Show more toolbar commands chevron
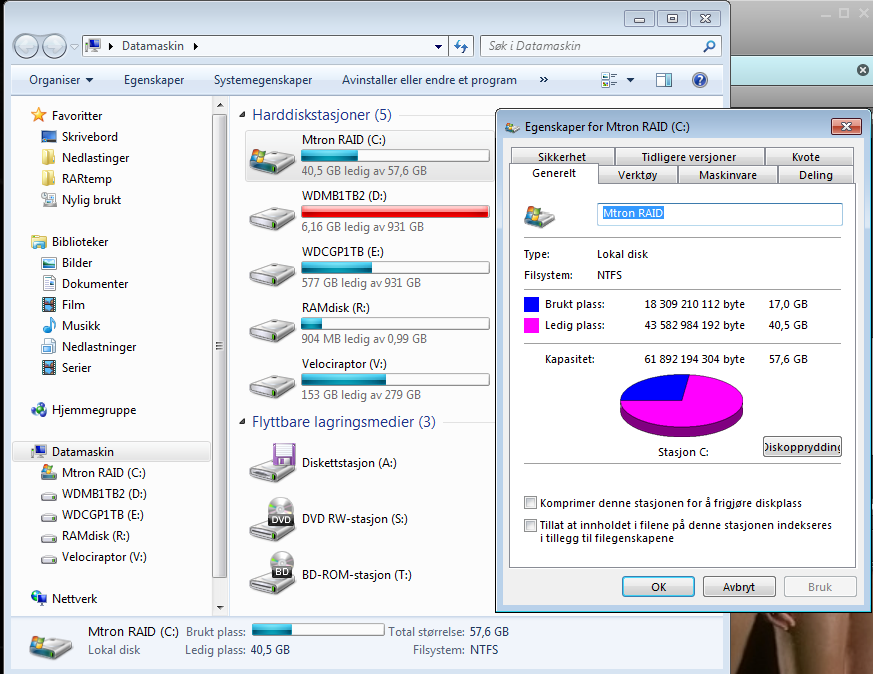Screen dimensions: 875x674 coord(544,80)
